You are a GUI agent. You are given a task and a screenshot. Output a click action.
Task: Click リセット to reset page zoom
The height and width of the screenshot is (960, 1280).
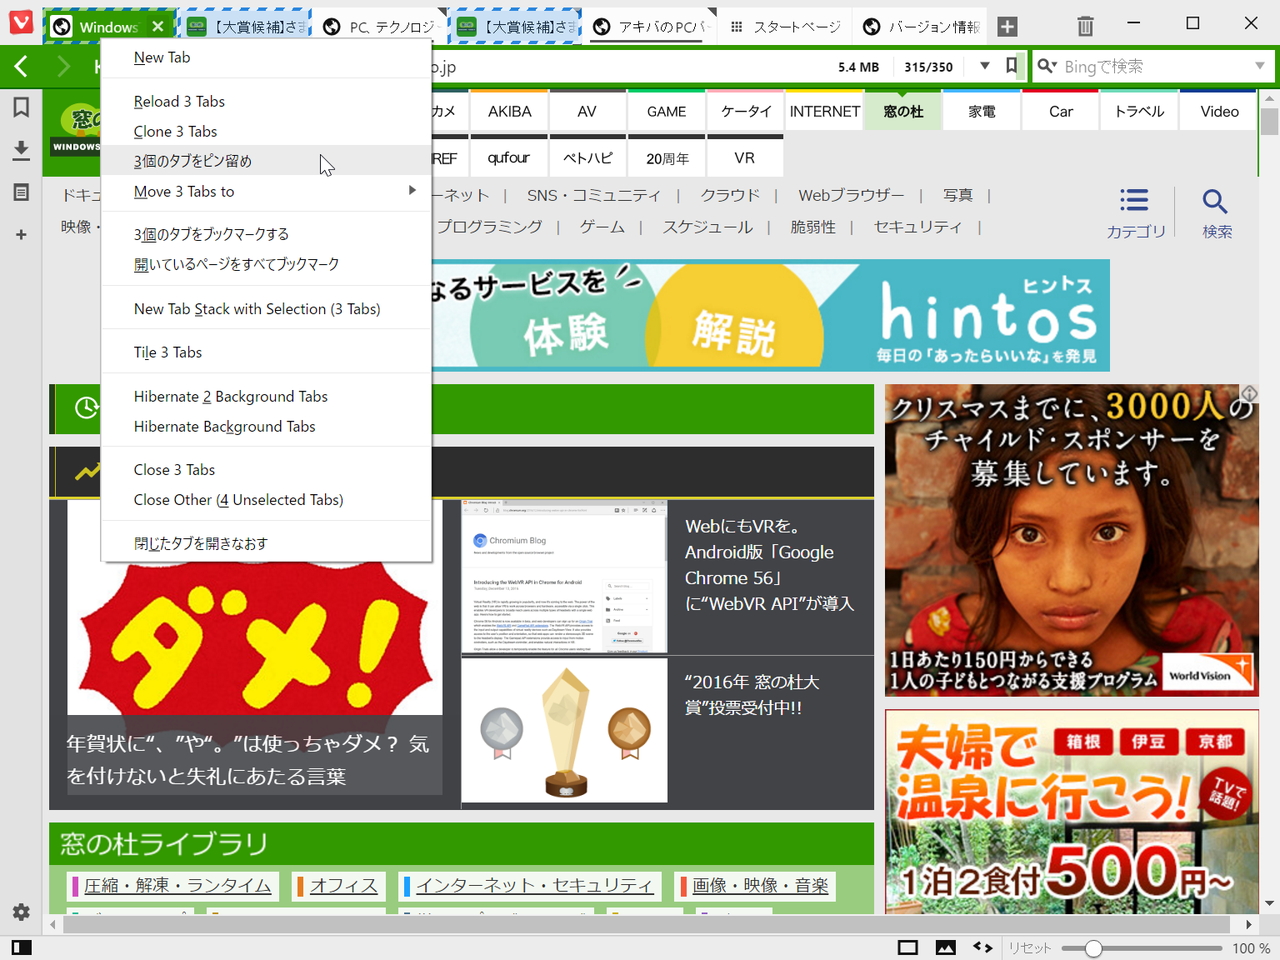(1030, 948)
